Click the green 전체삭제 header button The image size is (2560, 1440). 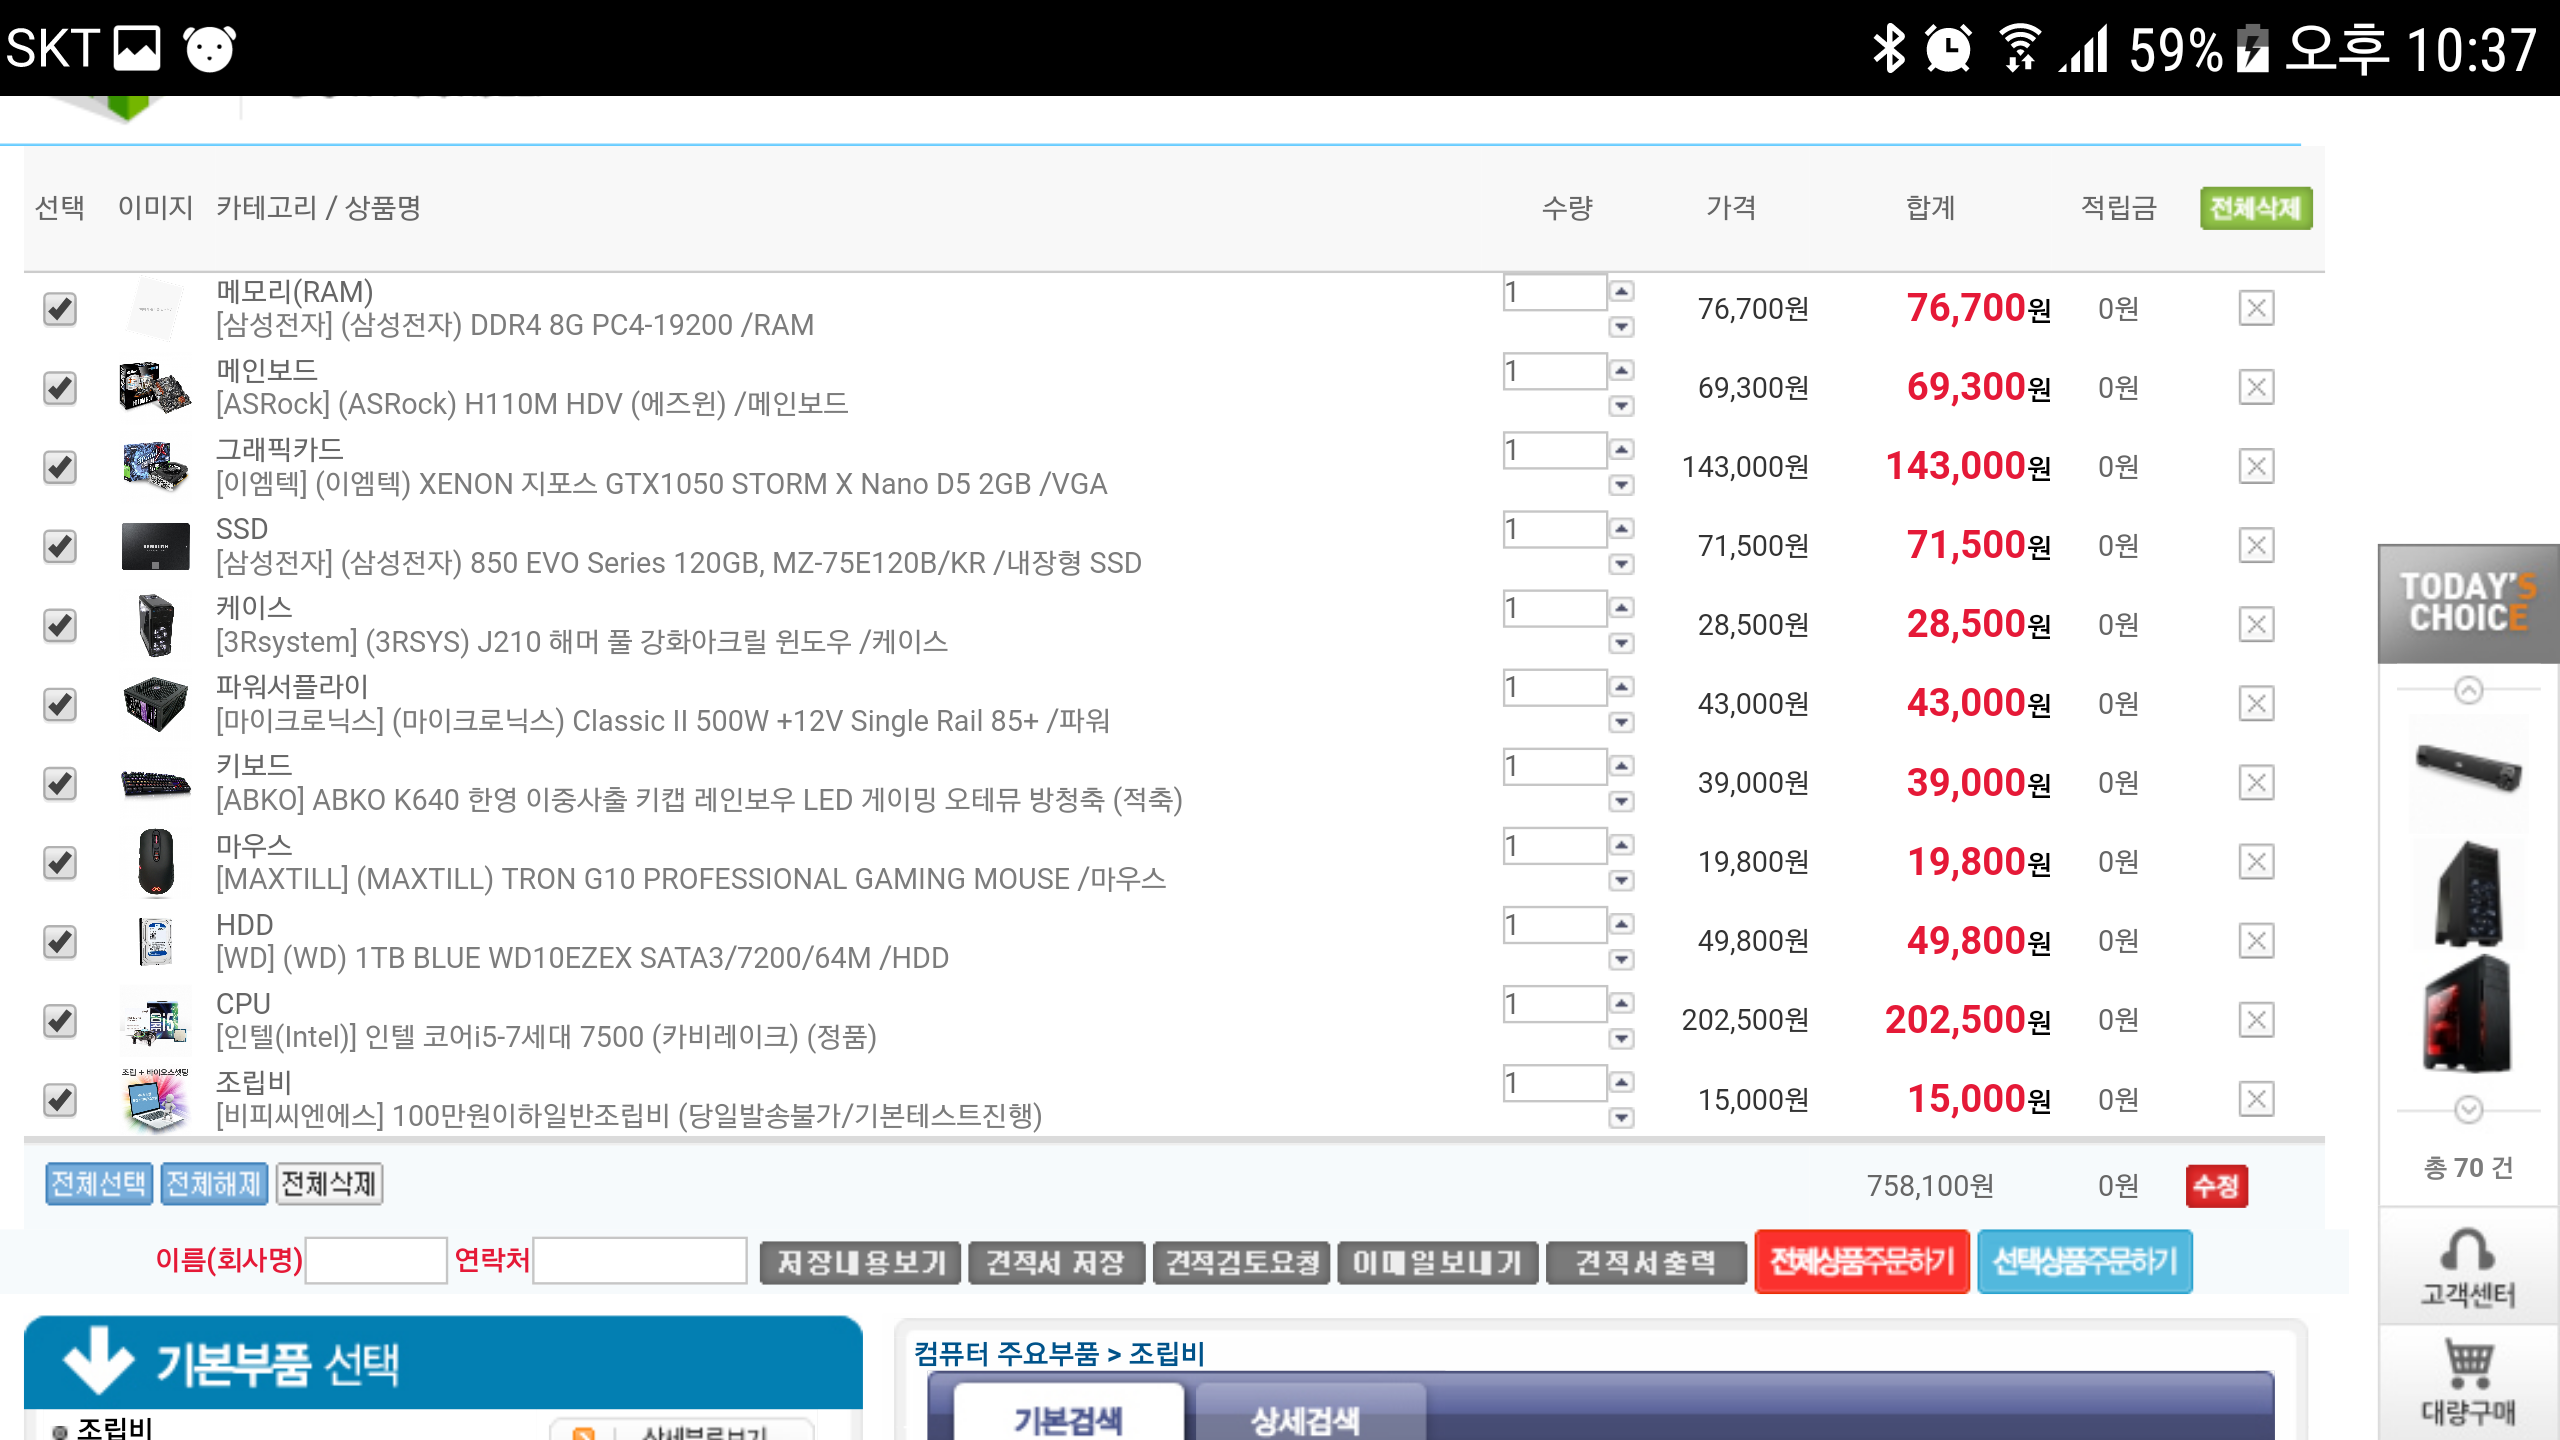click(x=2256, y=208)
